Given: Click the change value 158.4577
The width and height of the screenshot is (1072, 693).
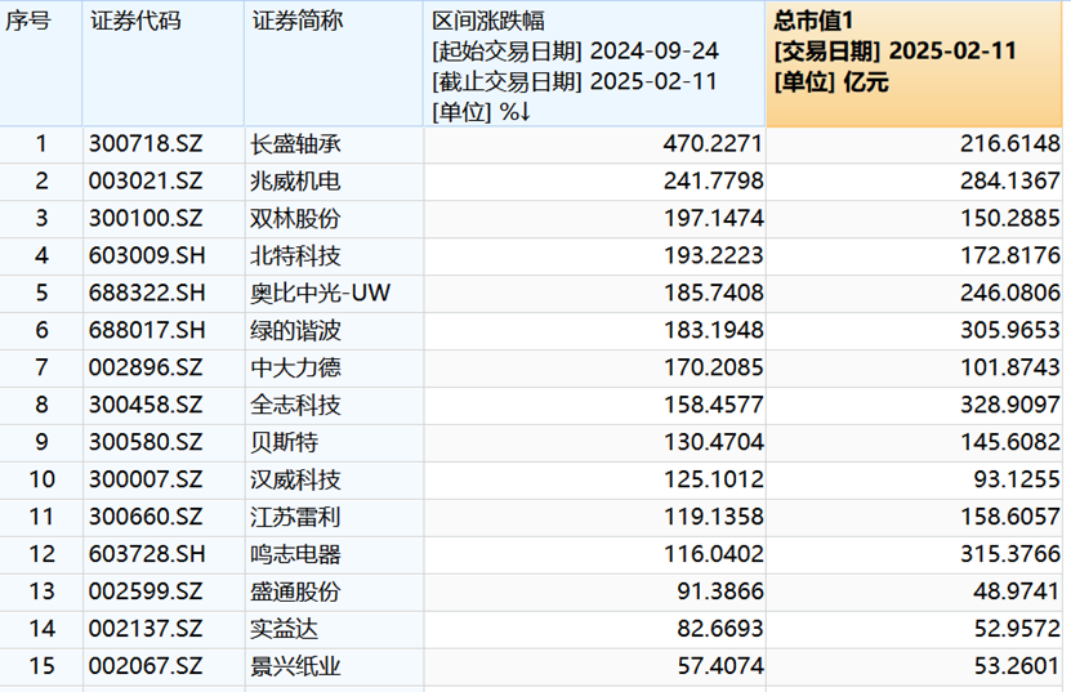Looking at the screenshot, I should 713,405.
